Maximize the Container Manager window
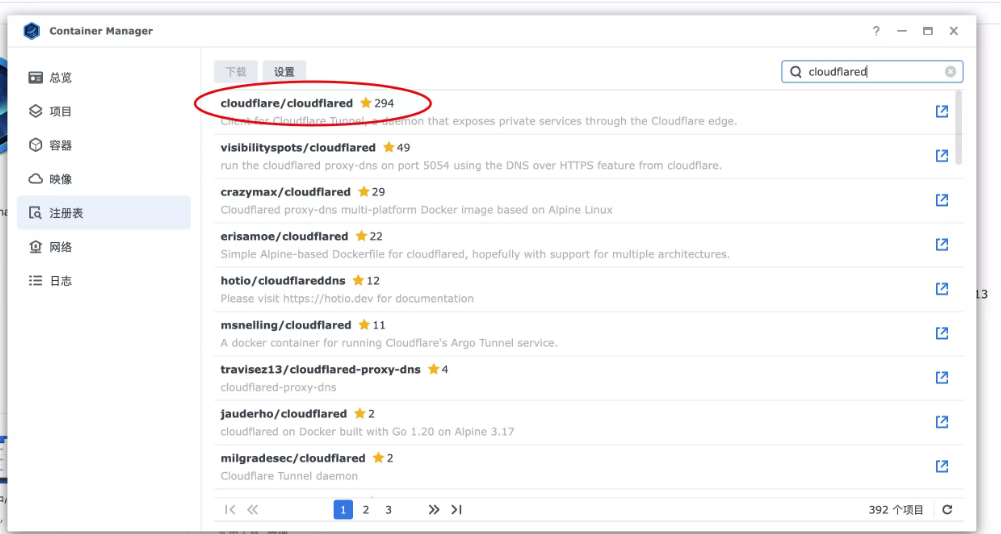Image resolution: width=1001 pixels, height=534 pixels. coord(928,31)
